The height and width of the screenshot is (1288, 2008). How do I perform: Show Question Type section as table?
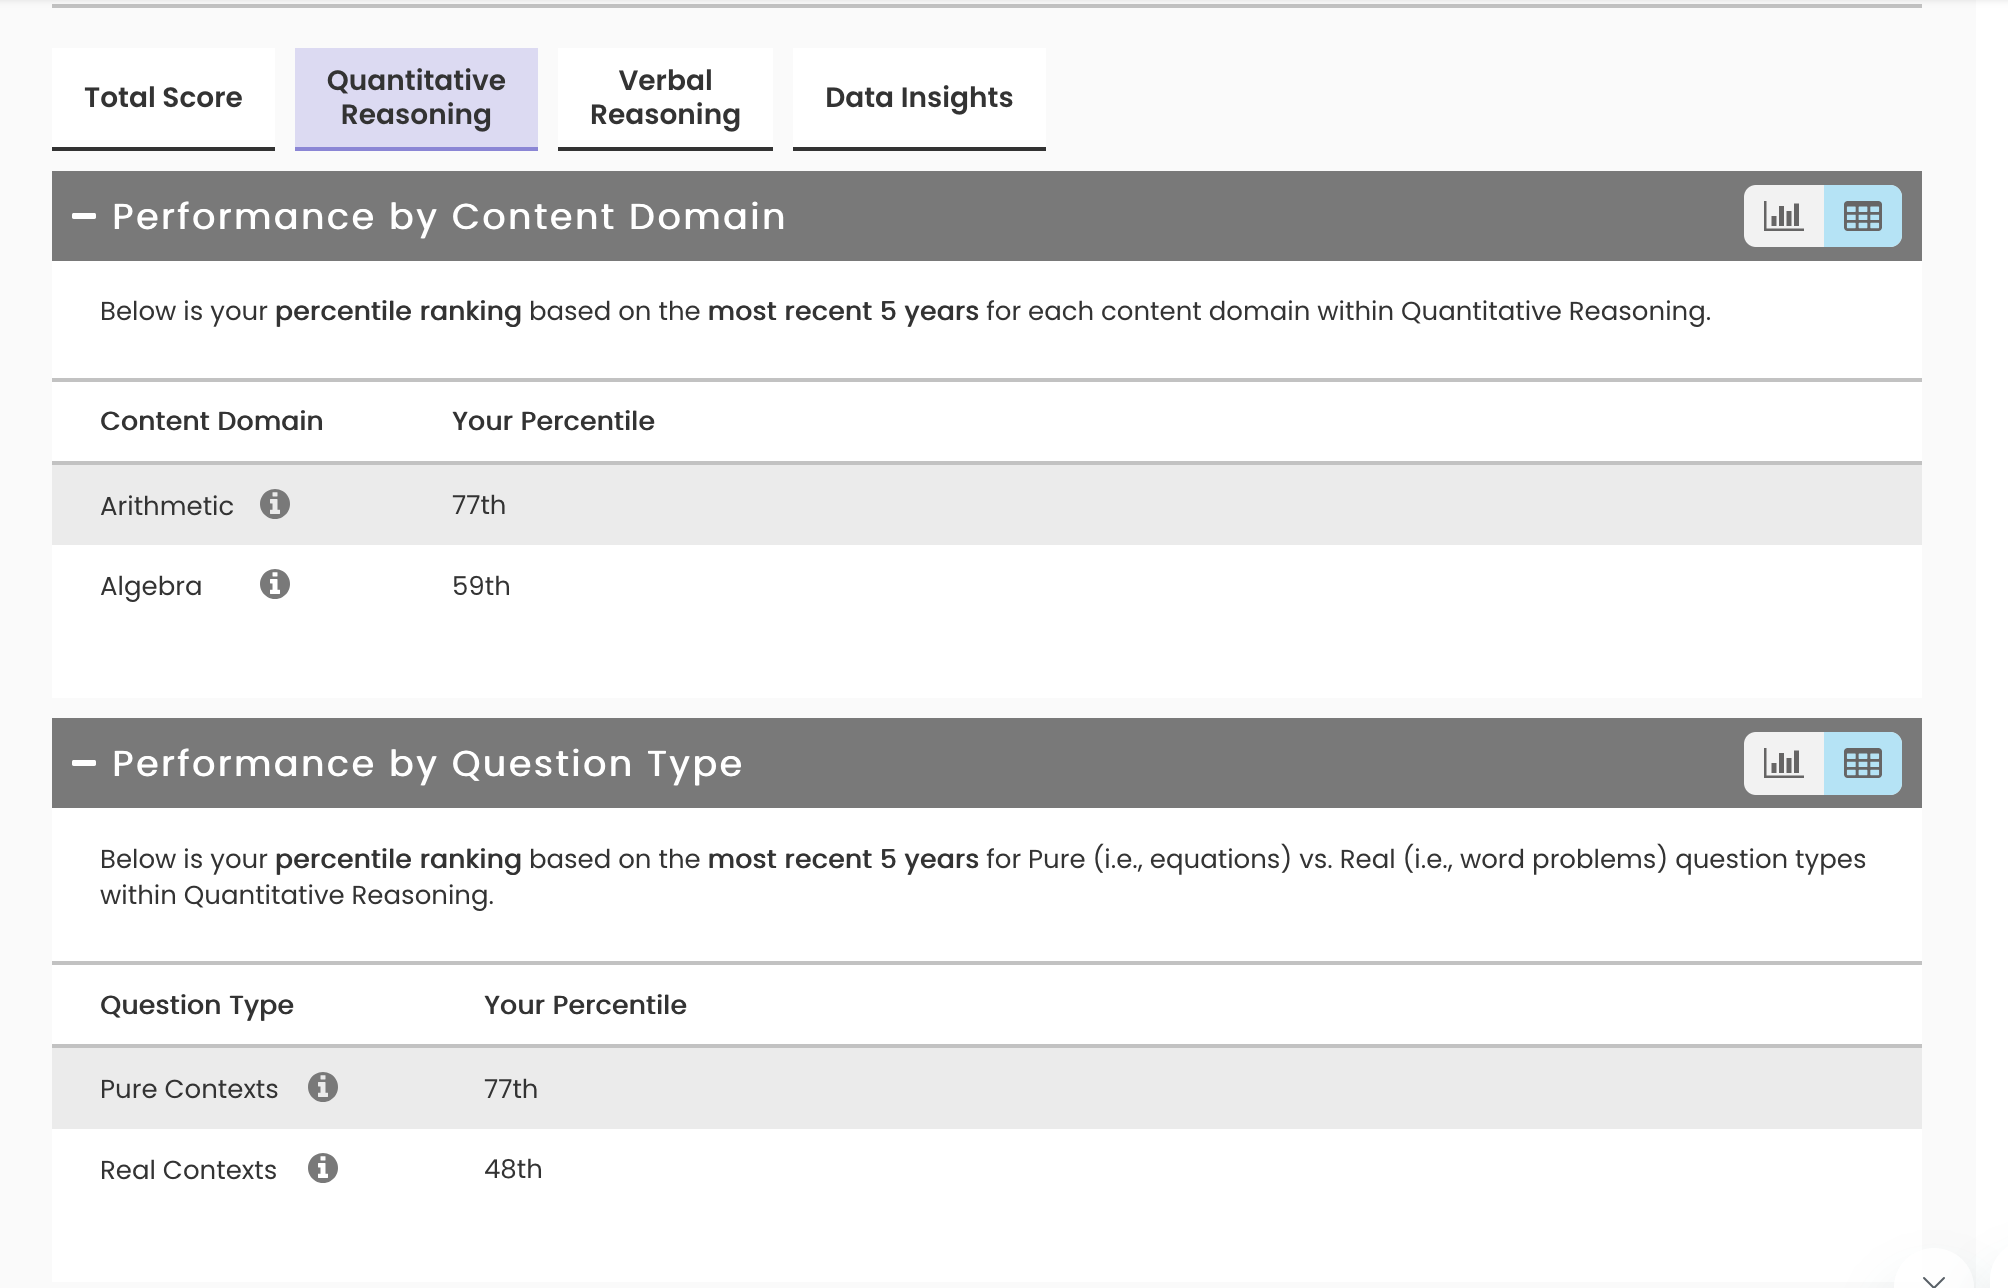point(1862,763)
